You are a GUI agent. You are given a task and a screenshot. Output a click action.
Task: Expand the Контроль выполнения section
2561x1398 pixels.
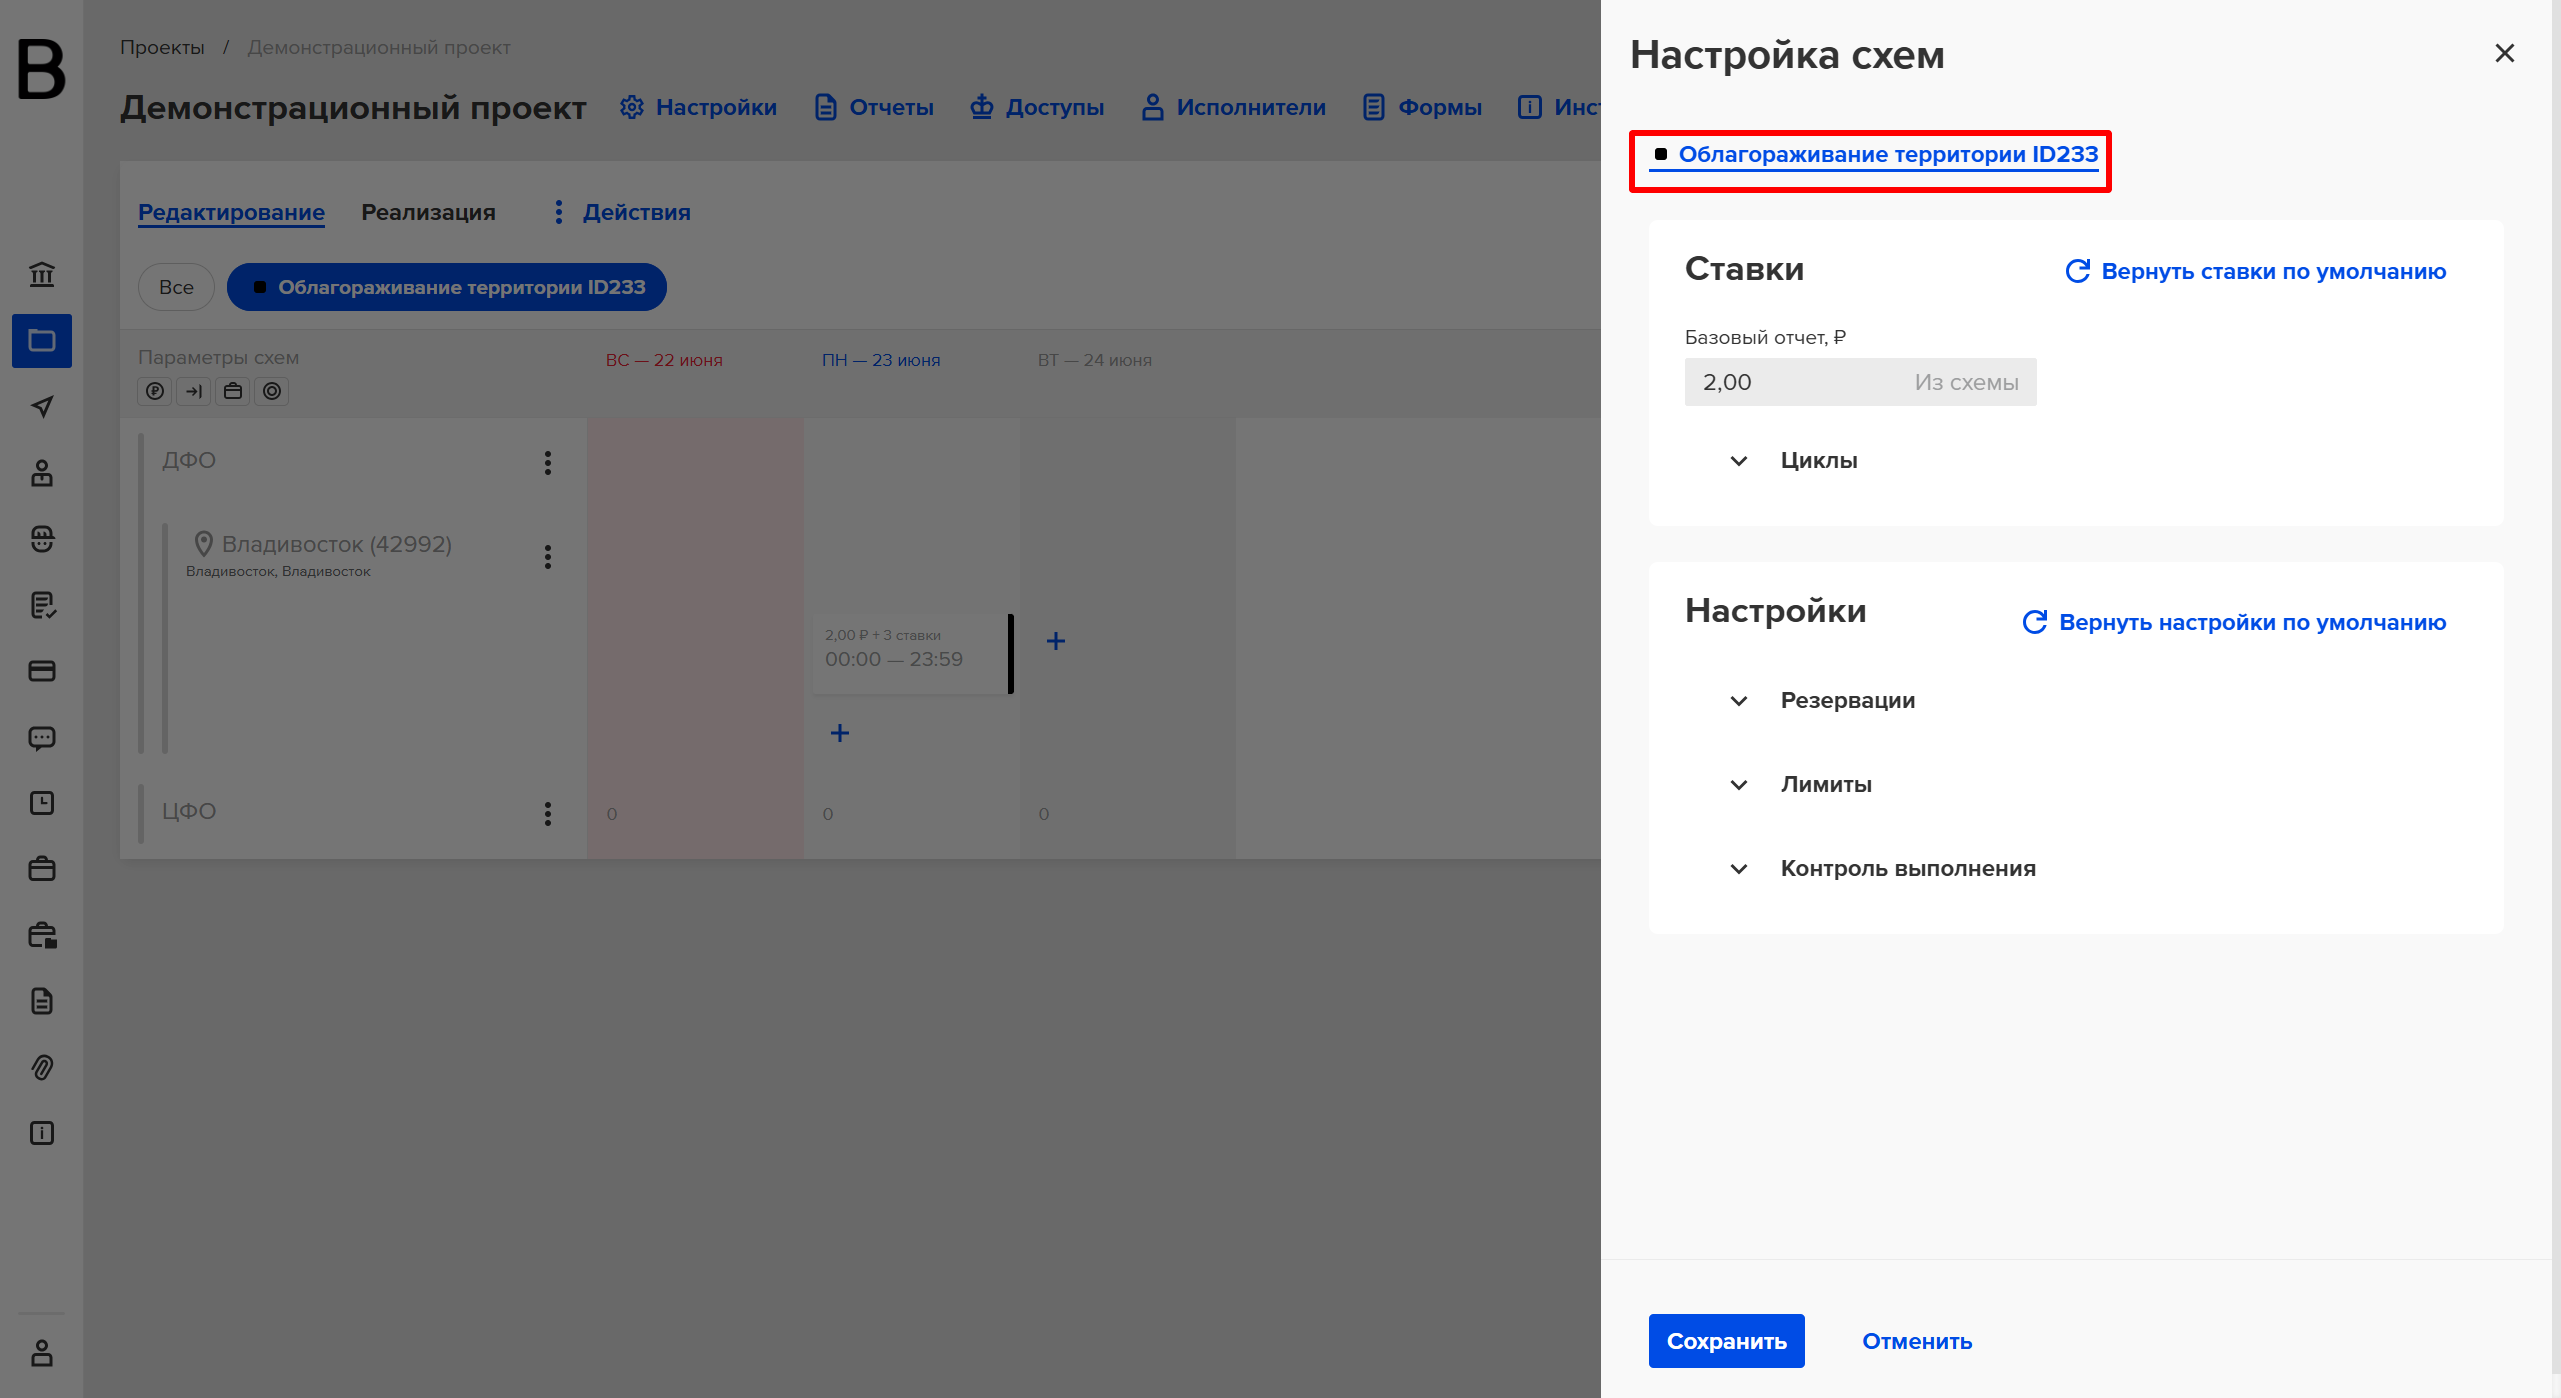click(1882, 869)
